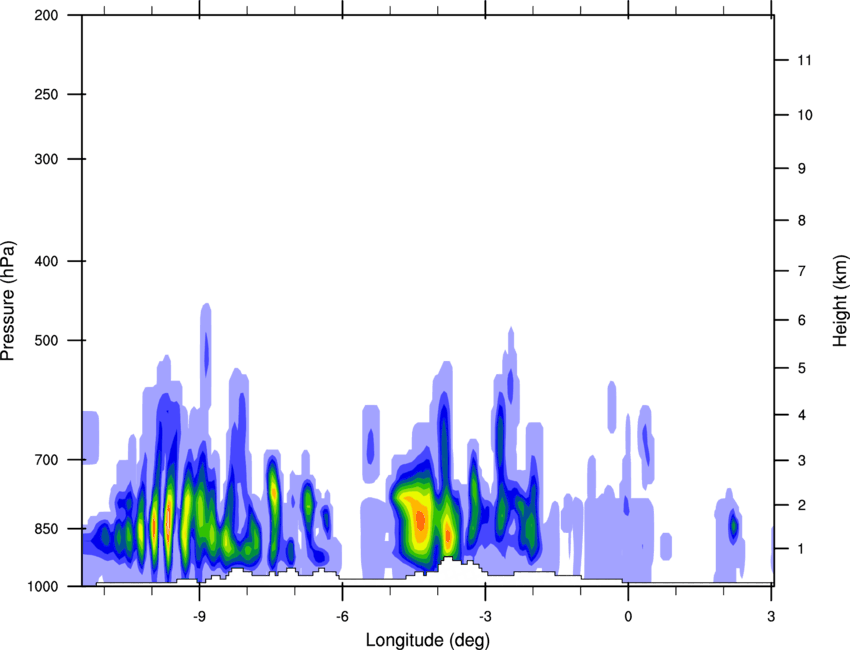Click the 'Height (km)' axis title
Image resolution: width=850 pixels, height=650 pixels.
[840, 301]
